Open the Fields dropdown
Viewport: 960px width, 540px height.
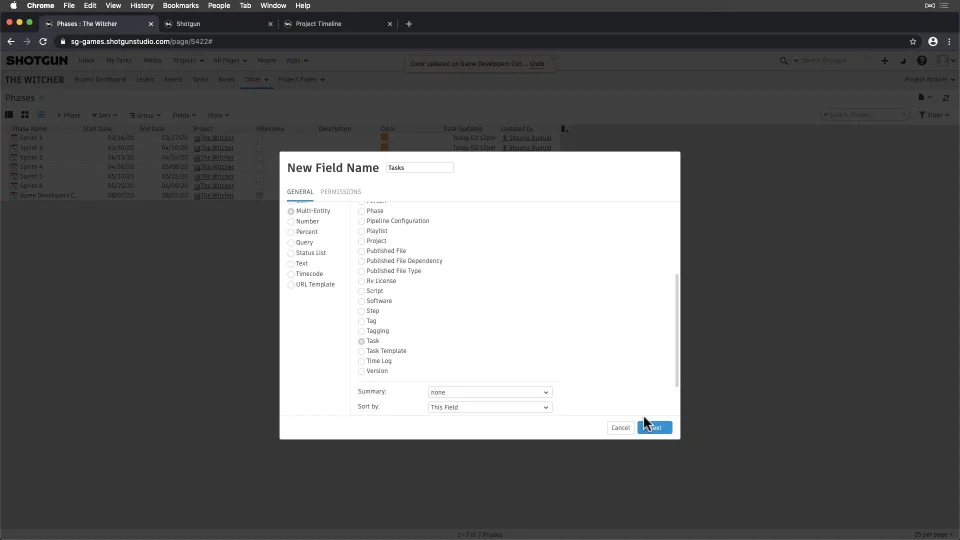click(184, 115)
